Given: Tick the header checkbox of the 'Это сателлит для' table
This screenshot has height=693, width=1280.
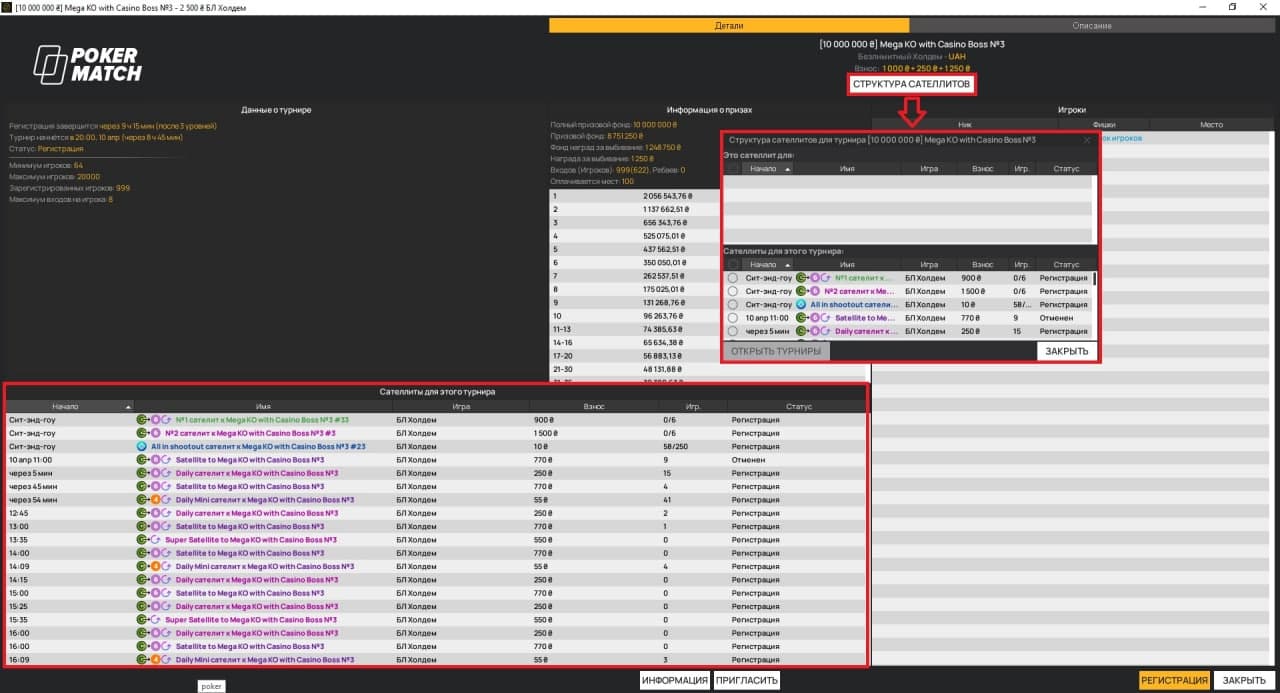Looking at the screenshot, I should point(733,169).
